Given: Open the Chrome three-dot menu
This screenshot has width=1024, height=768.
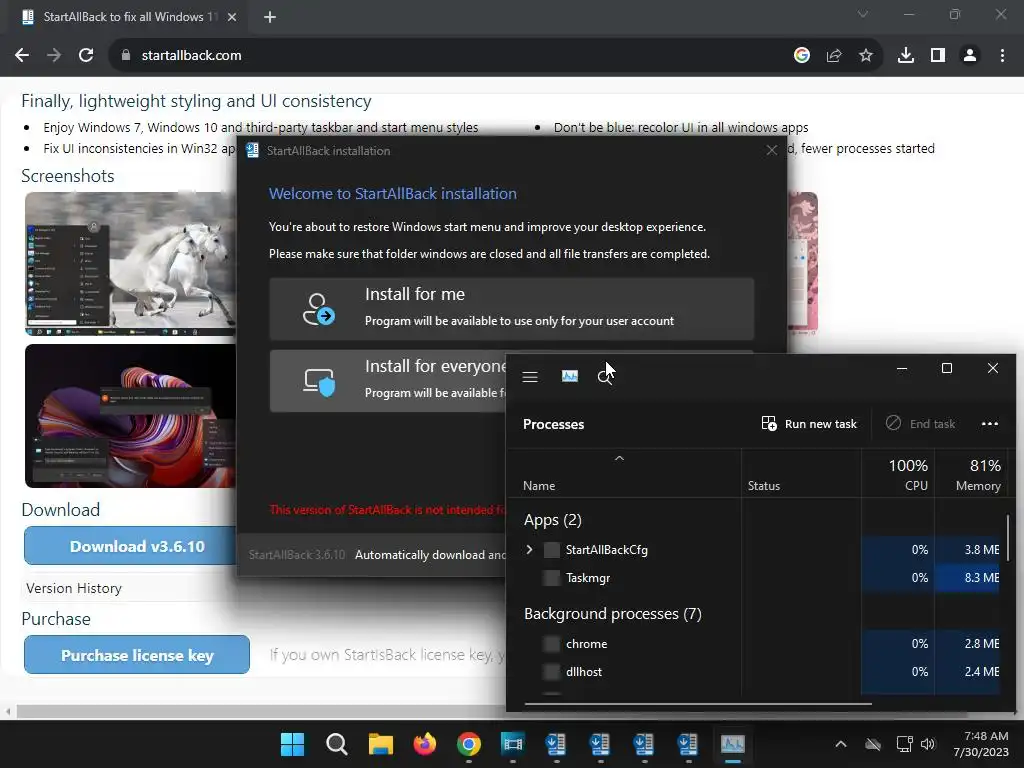Looking at the screenshot, I should point(1002,56).
